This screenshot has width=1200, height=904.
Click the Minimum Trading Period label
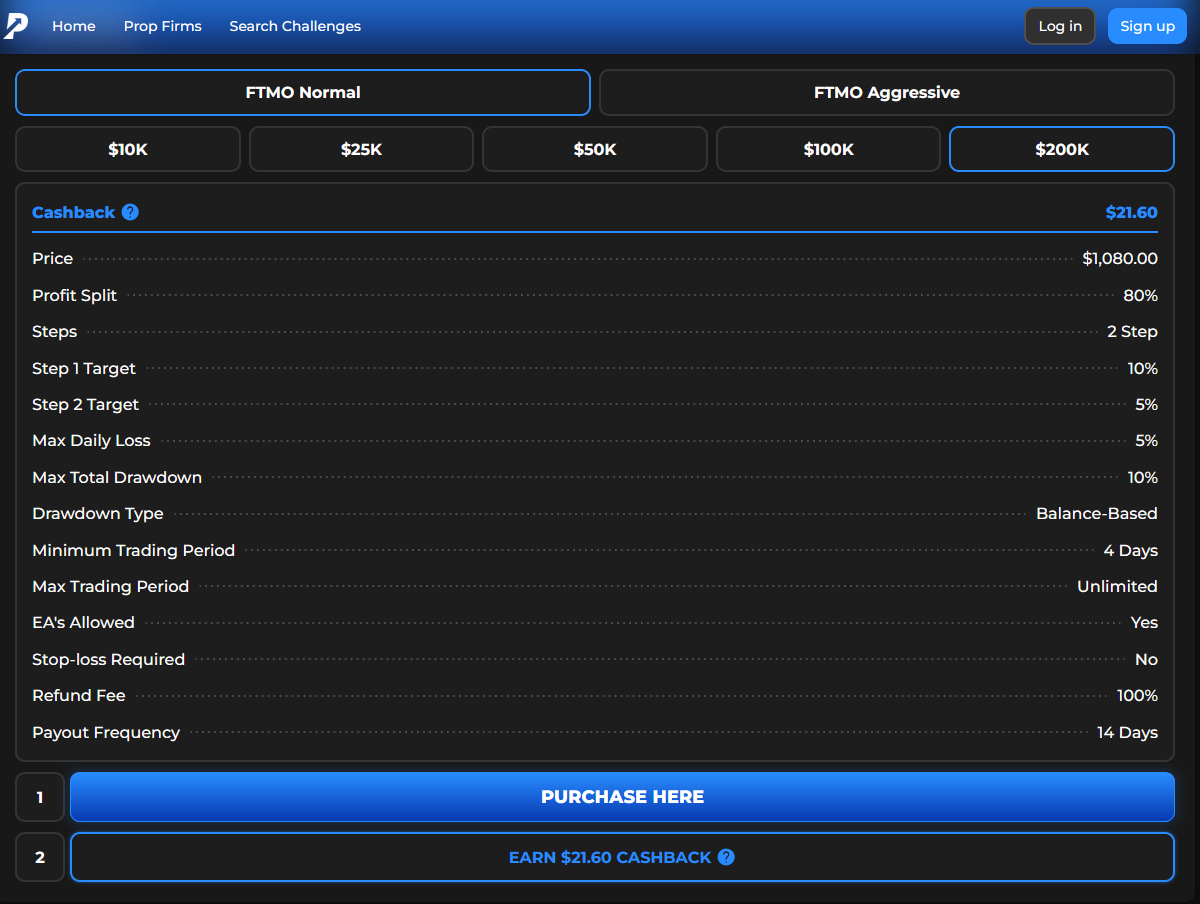(x=134, y=550)
